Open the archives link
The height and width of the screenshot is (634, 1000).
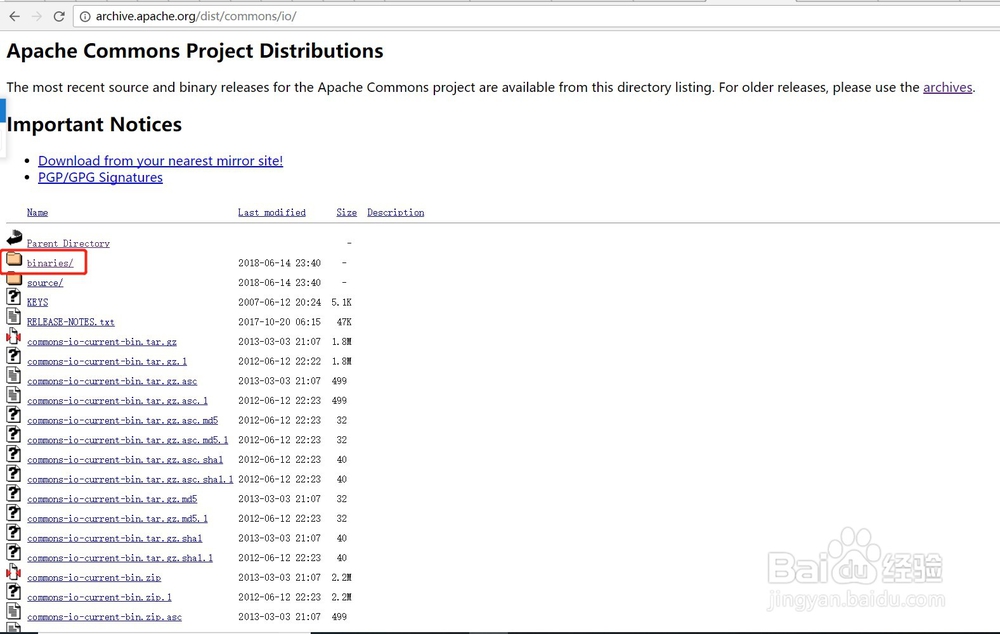click(948, 87)
